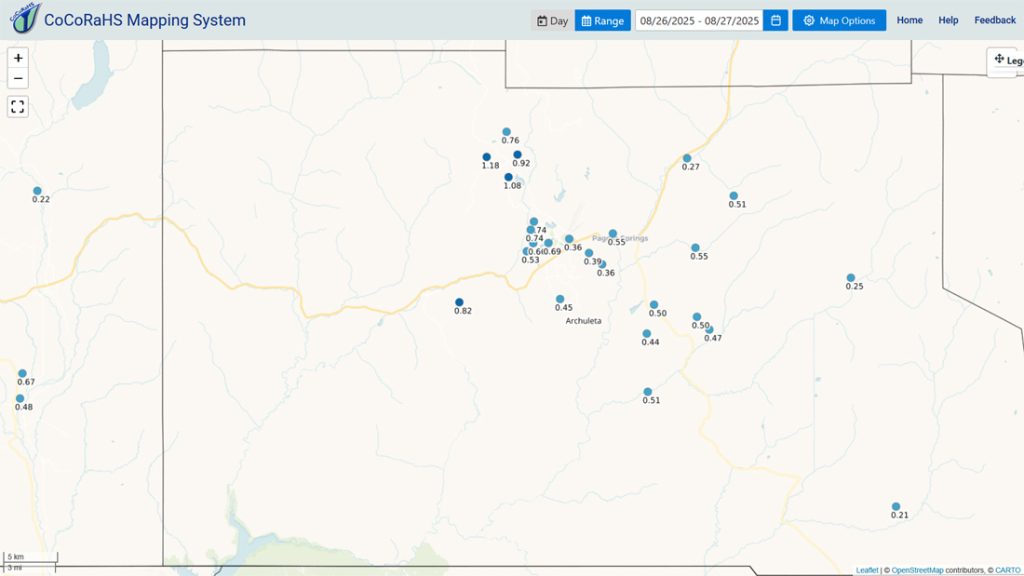Open the OpenStreetMap attribution link
This screenshot has width=1024, height=576.
[917, 570]
